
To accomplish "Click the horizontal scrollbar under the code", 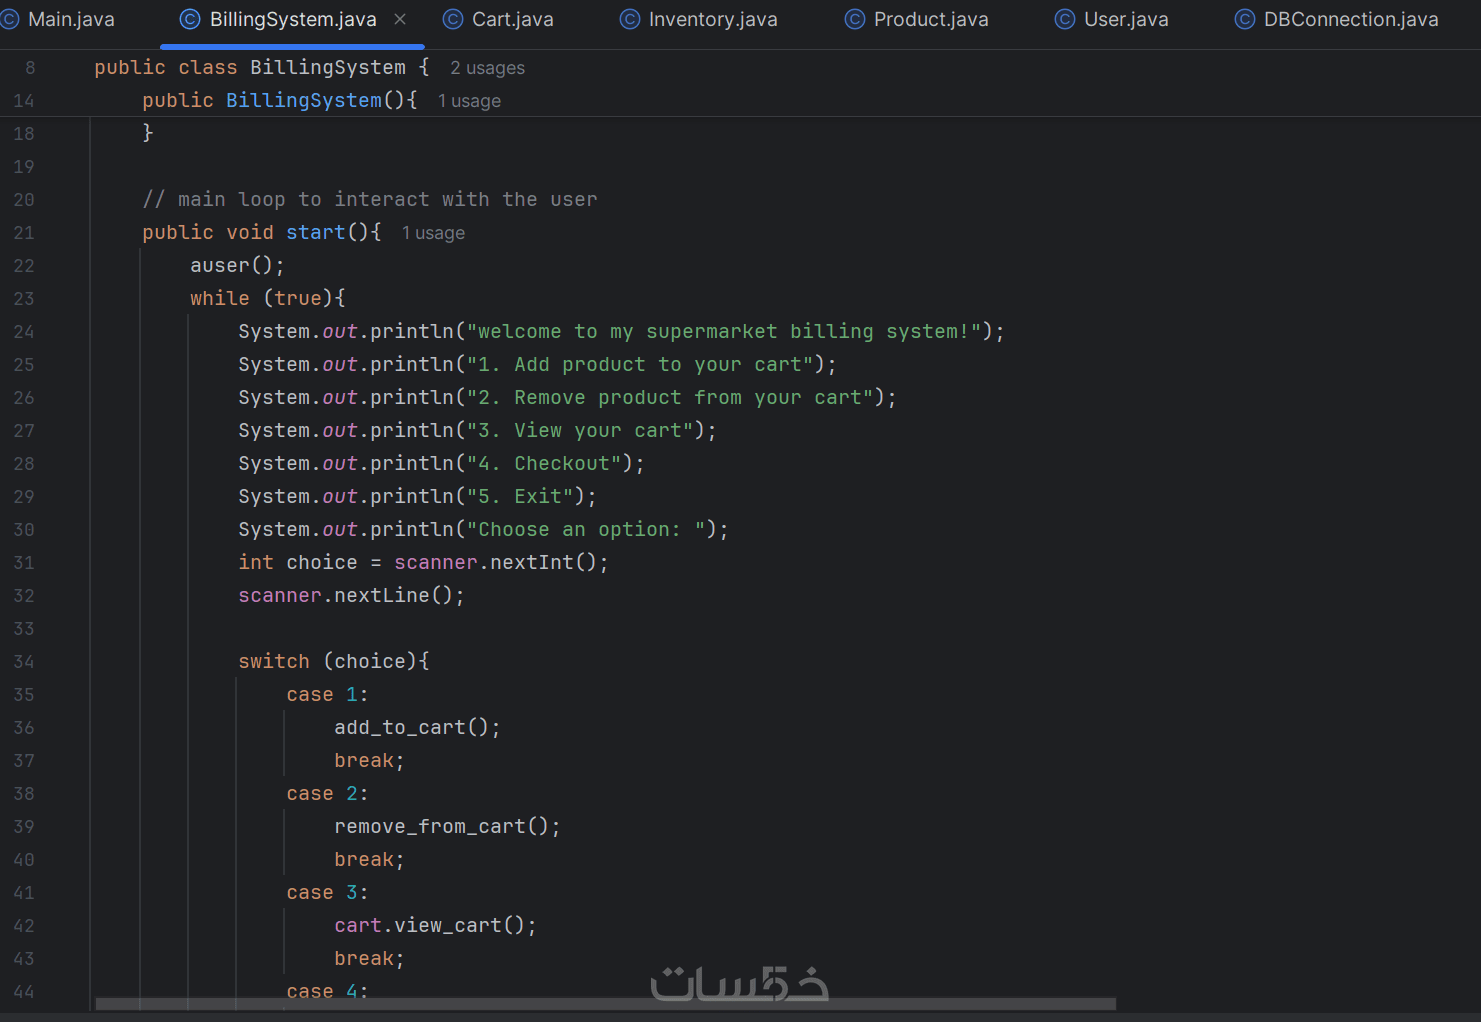I will tap(605, 1003).
